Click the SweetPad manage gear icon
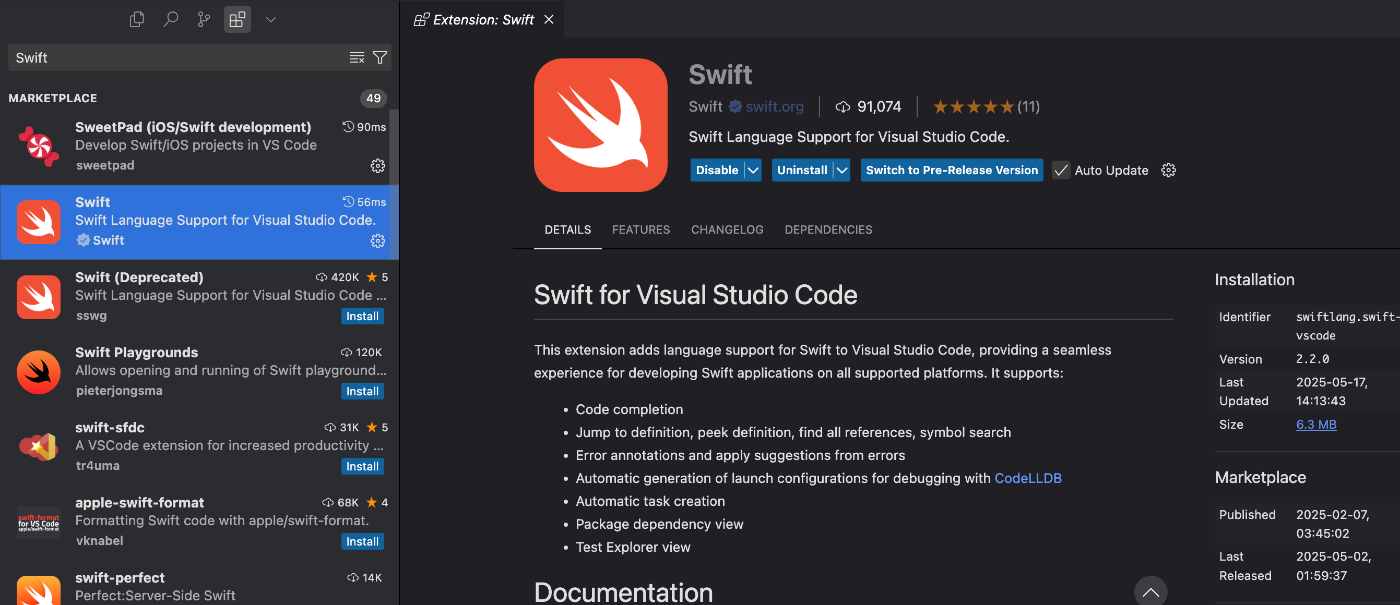Image resolution: width=1400 pixels, height=605 pixels. (x=378, y=165)
